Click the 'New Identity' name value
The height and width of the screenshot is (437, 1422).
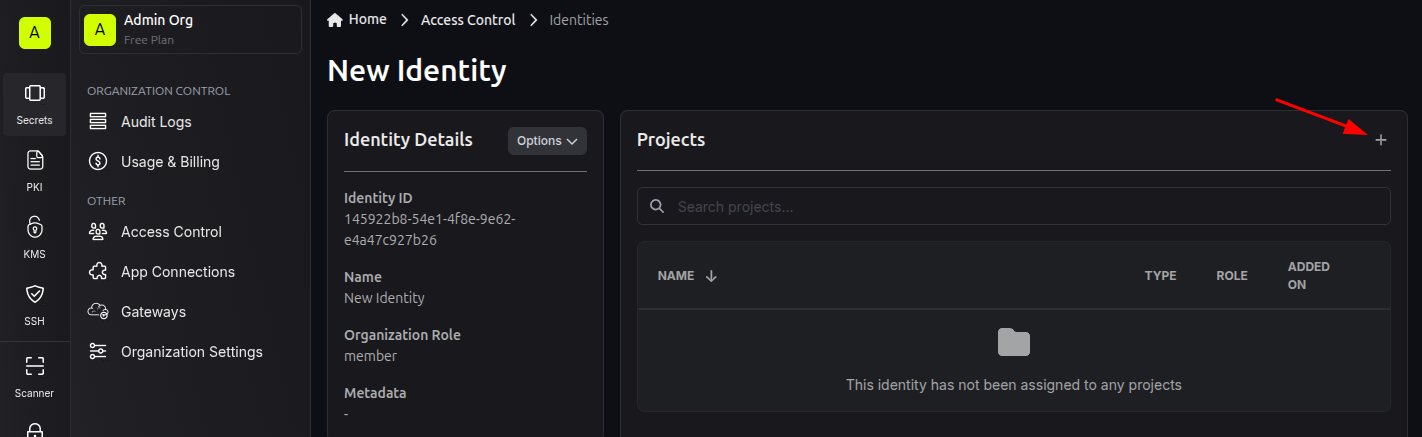tap(384, 298)
